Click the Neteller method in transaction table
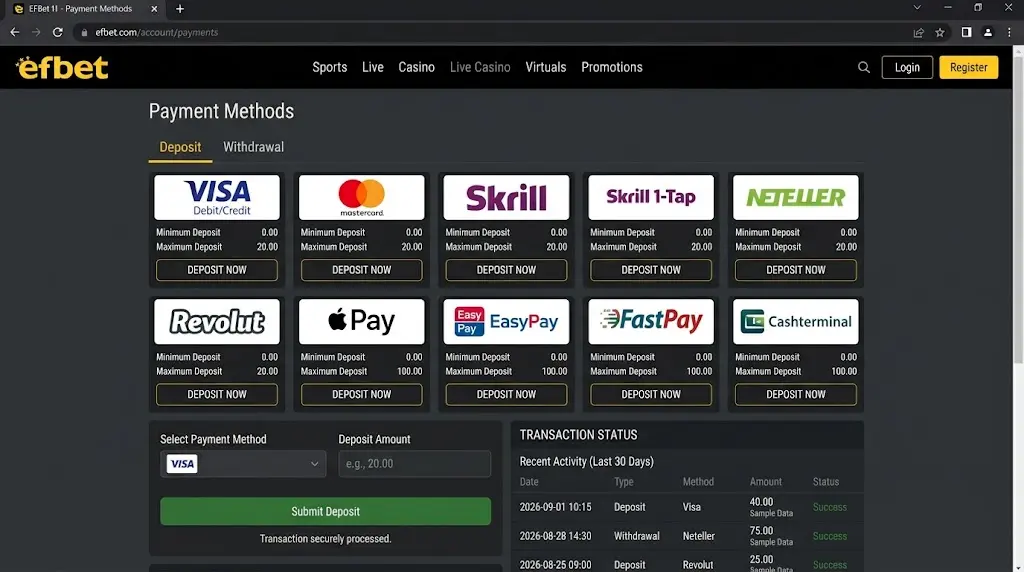The height and width of the screenshot is (572, 1024). 699,536
